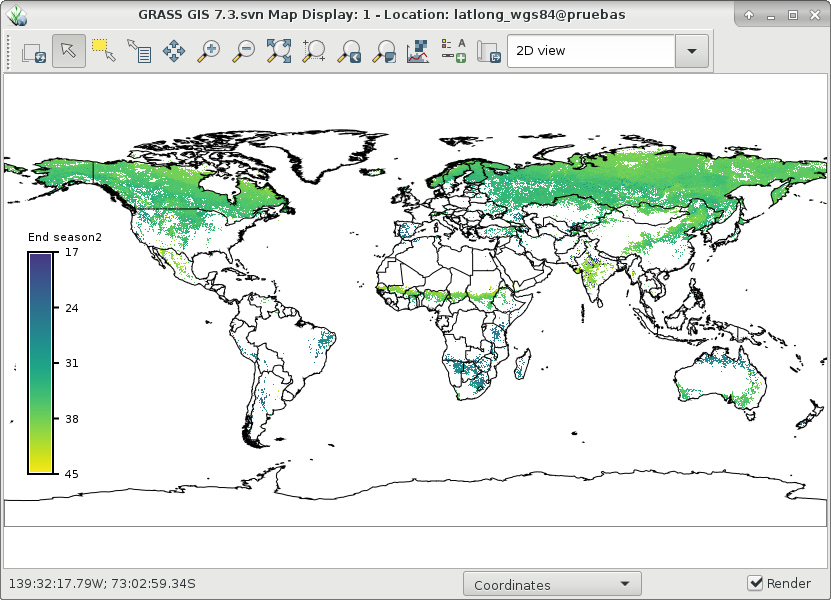Click the Save display to file button

pos(488,52)
